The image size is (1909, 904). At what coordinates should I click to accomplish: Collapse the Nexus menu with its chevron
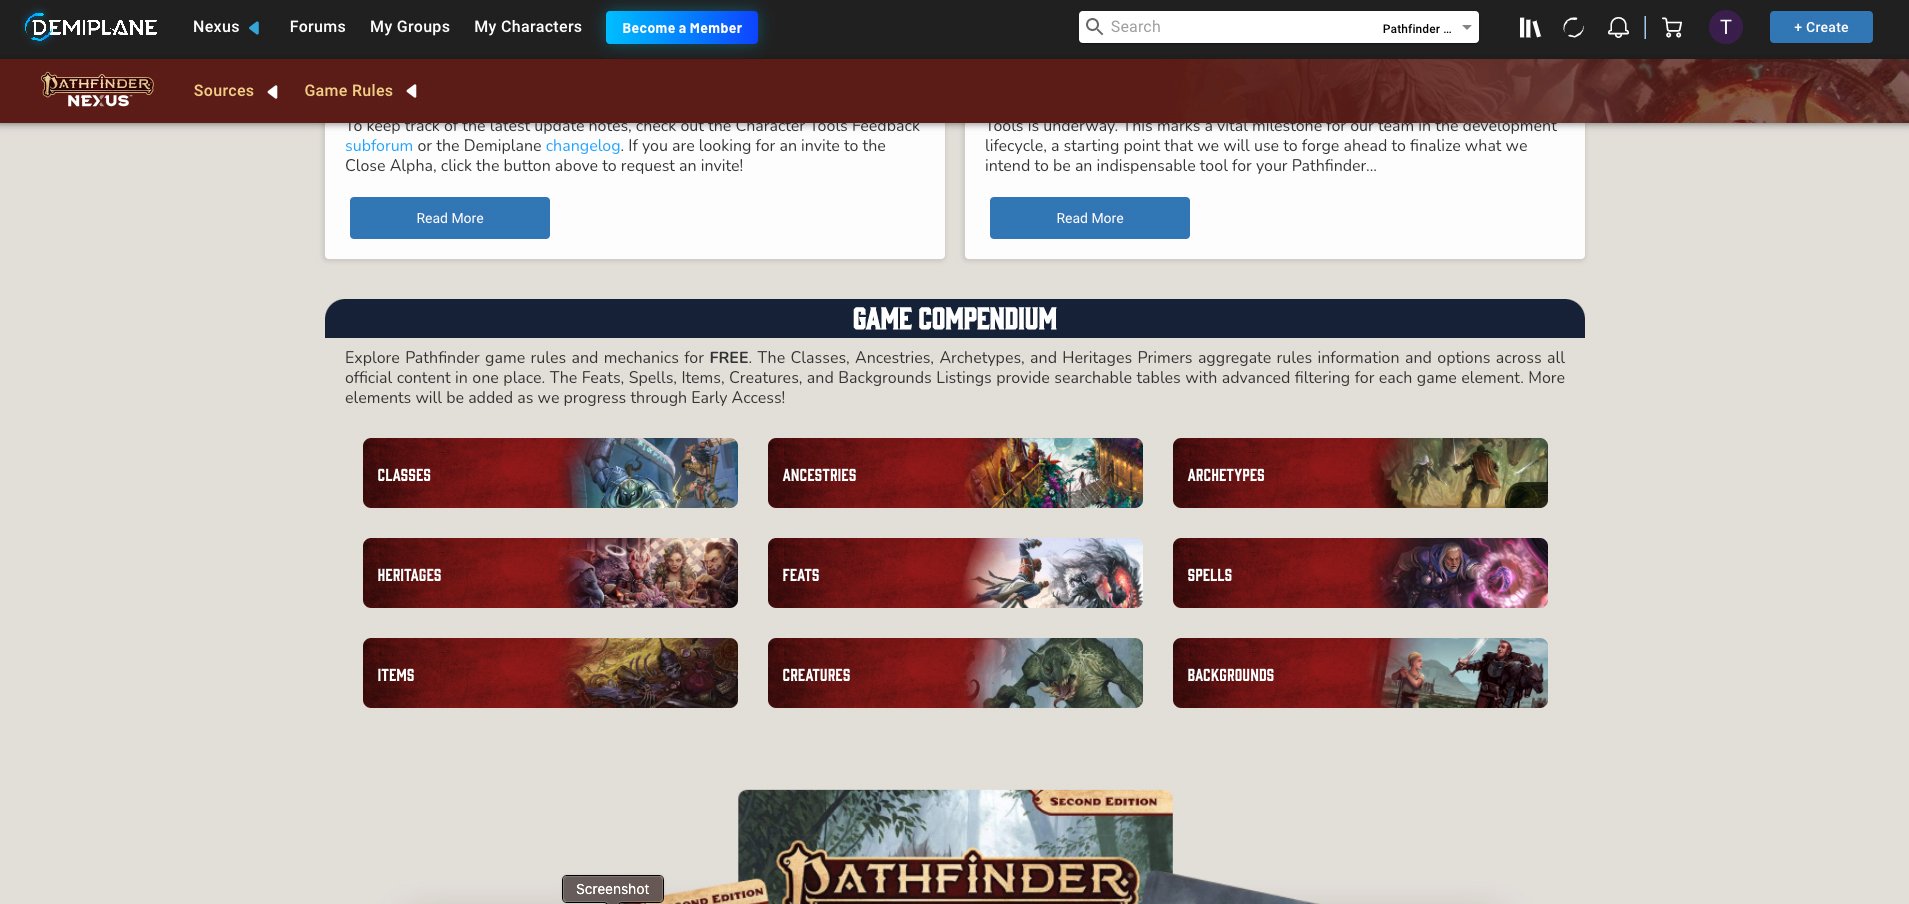254,28
